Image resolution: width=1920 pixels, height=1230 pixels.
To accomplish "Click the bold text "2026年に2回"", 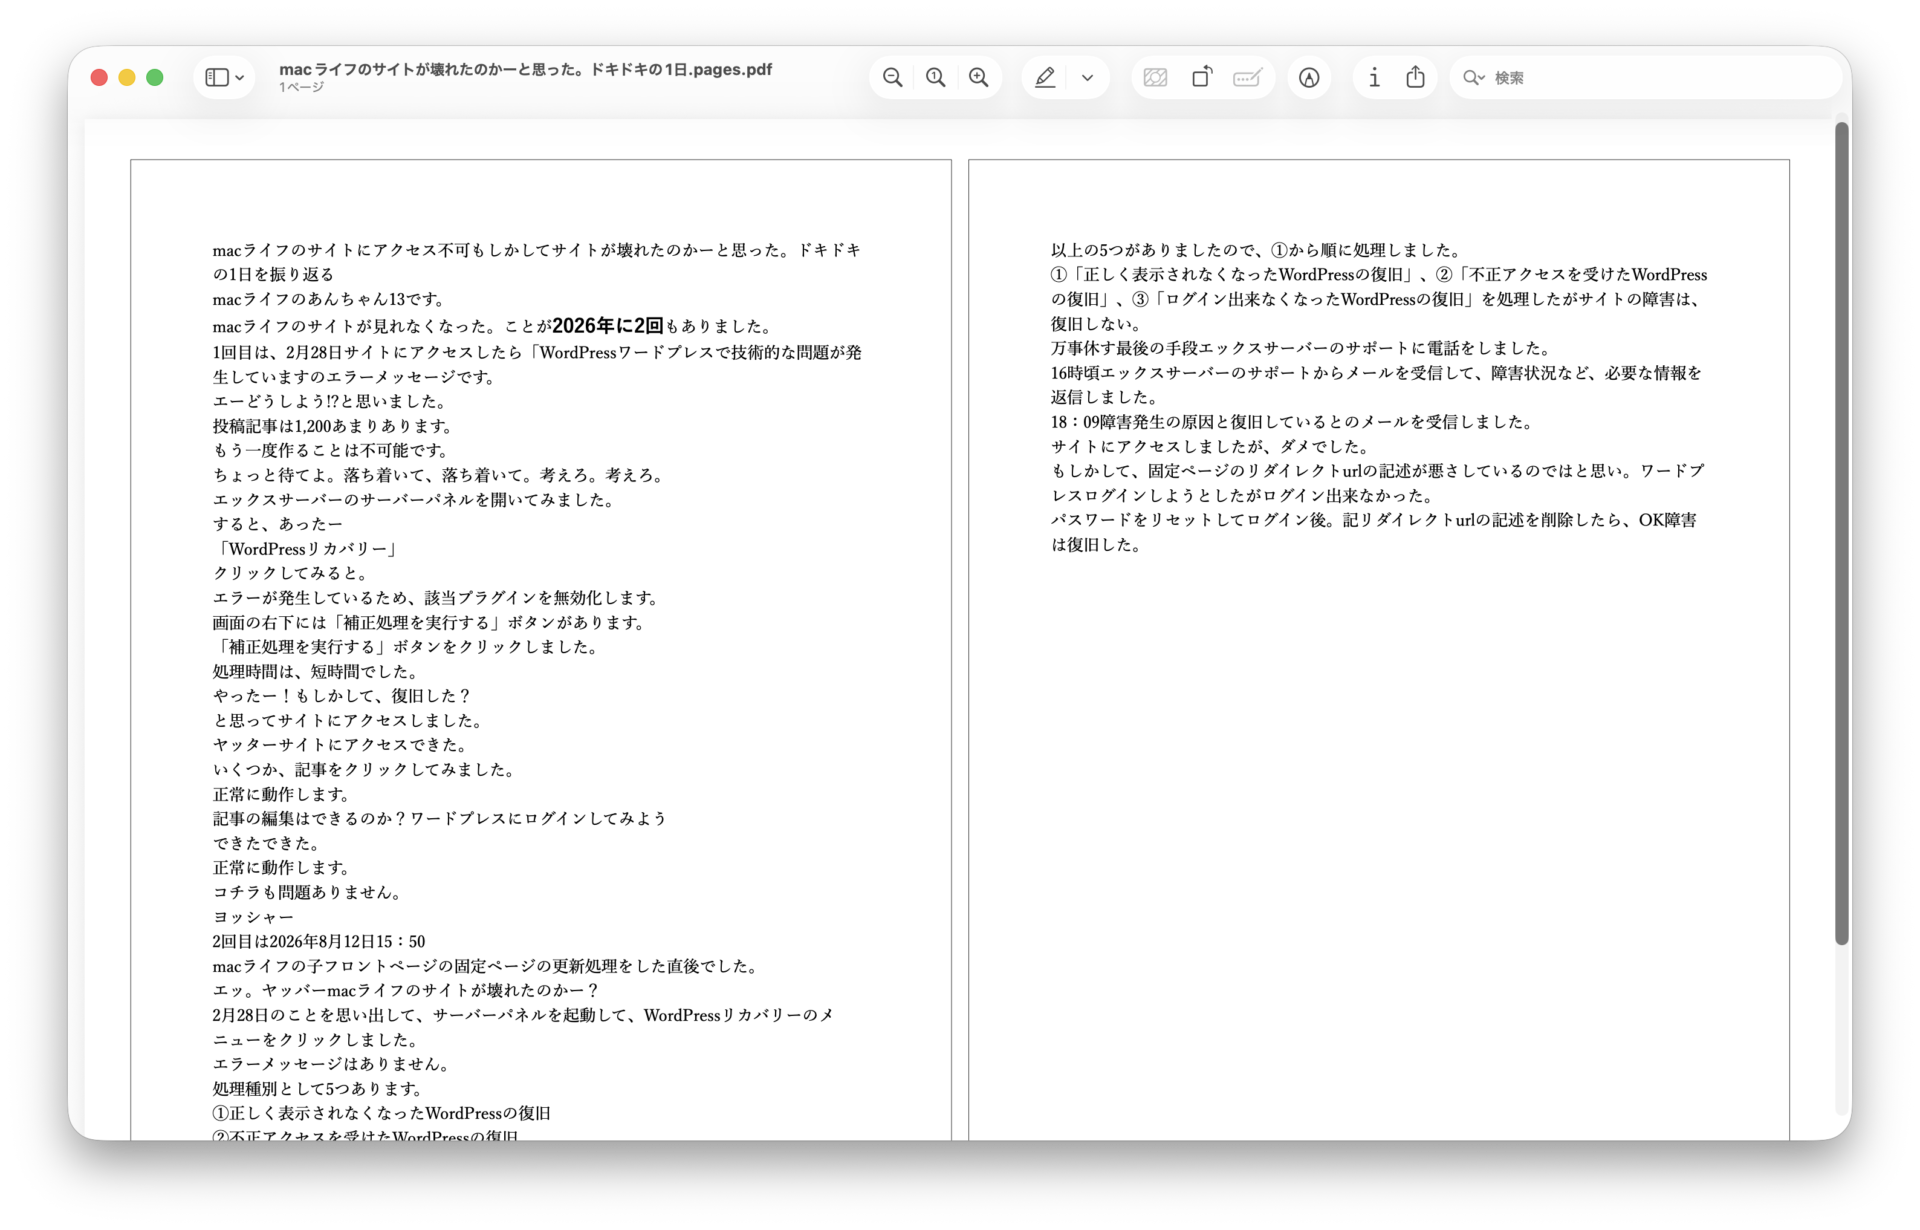I will point(608,326).
